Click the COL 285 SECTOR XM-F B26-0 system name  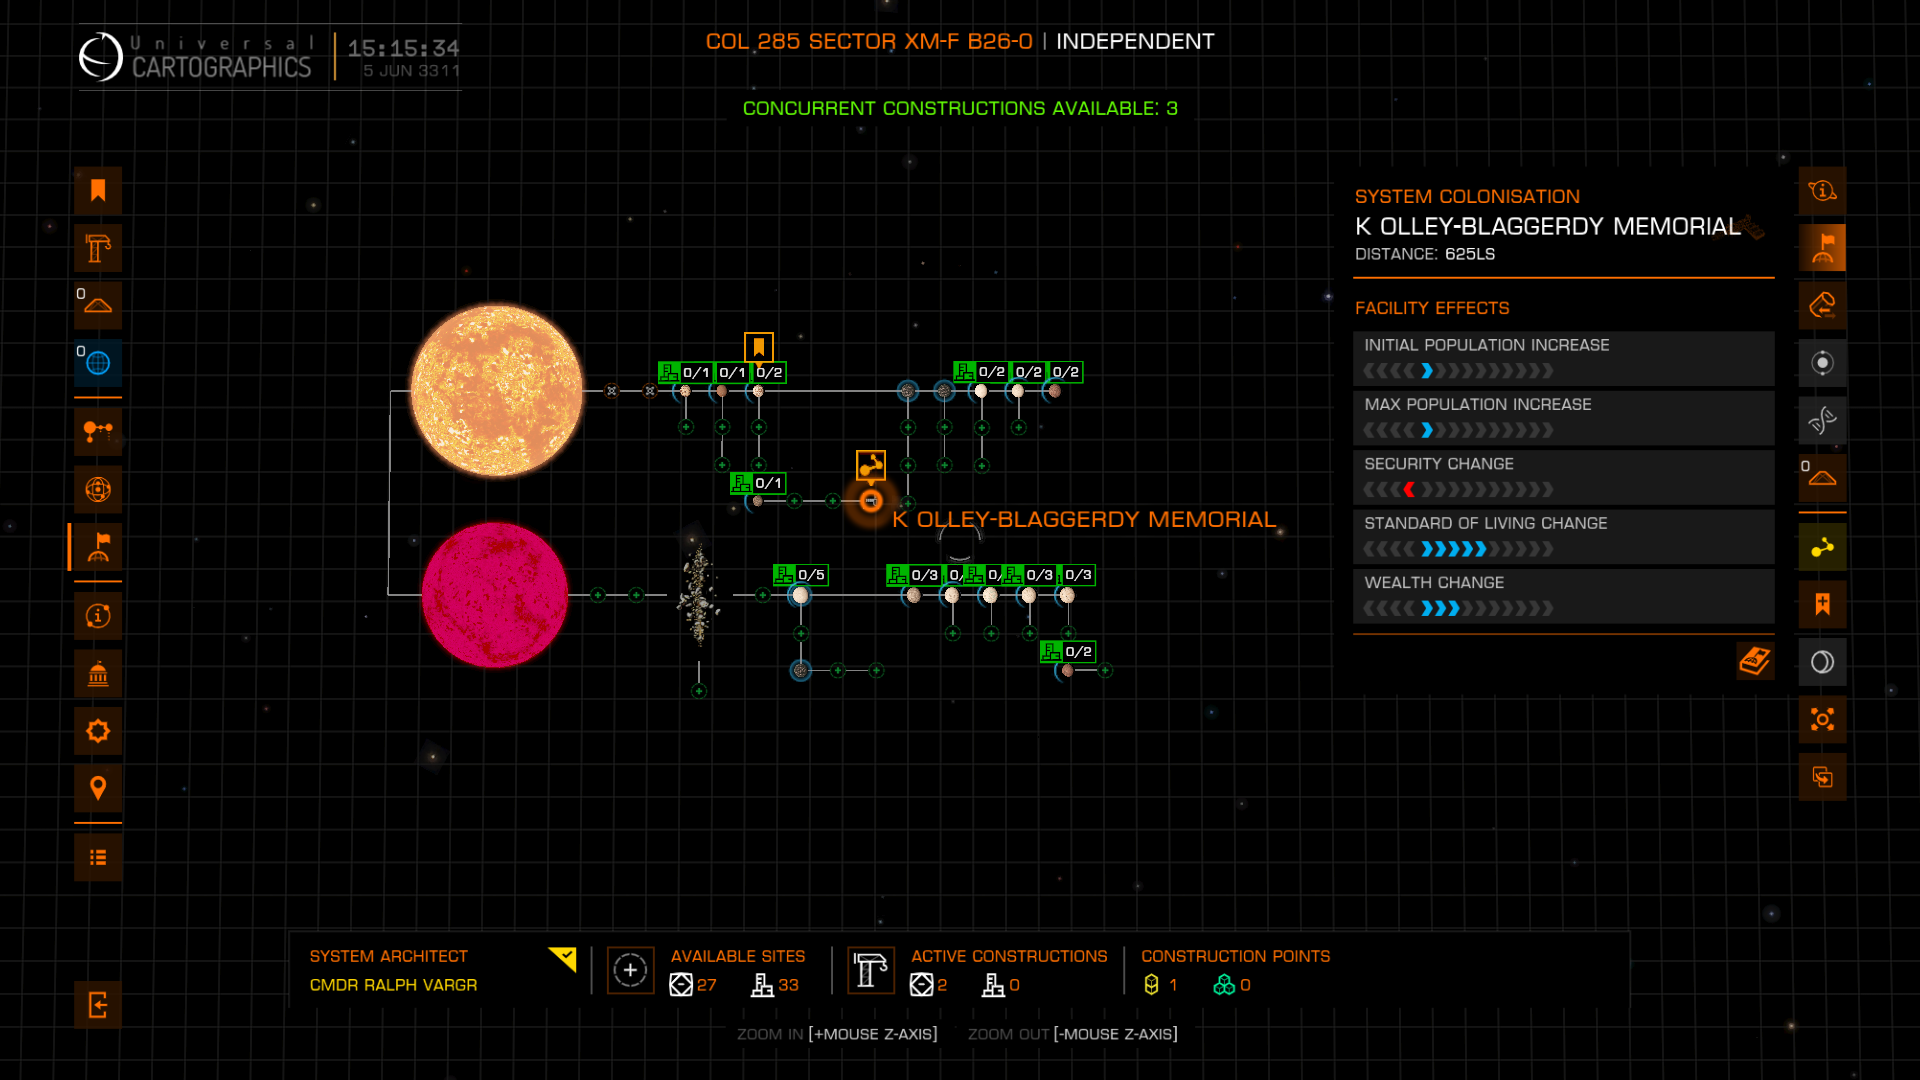[868, 41]
